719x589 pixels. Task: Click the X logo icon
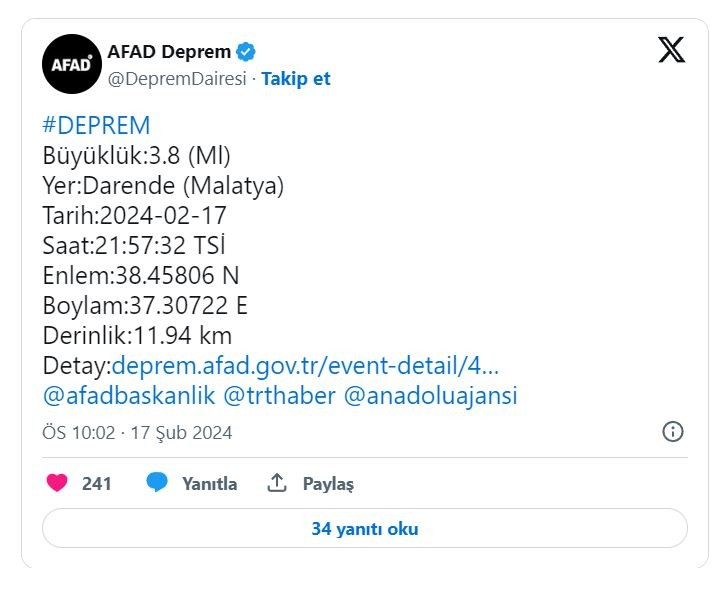pyautogui.click(x=671, y=50)
